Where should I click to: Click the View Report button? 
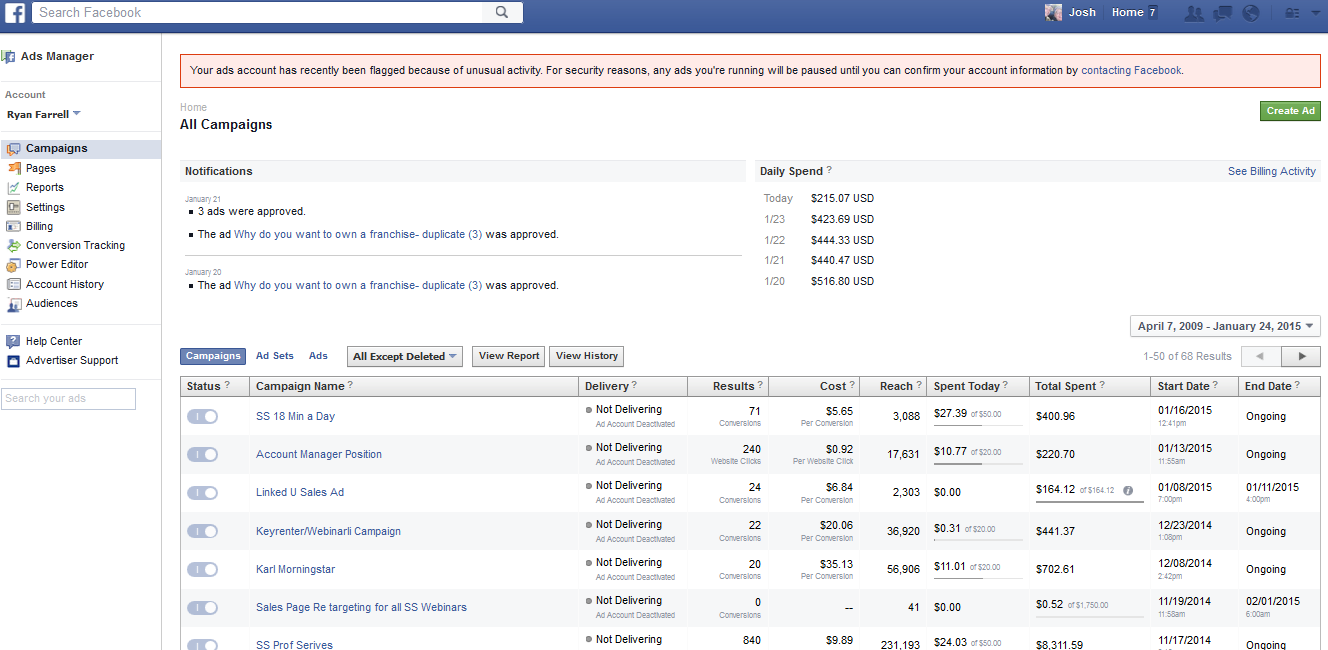click(x=509, y=356)
